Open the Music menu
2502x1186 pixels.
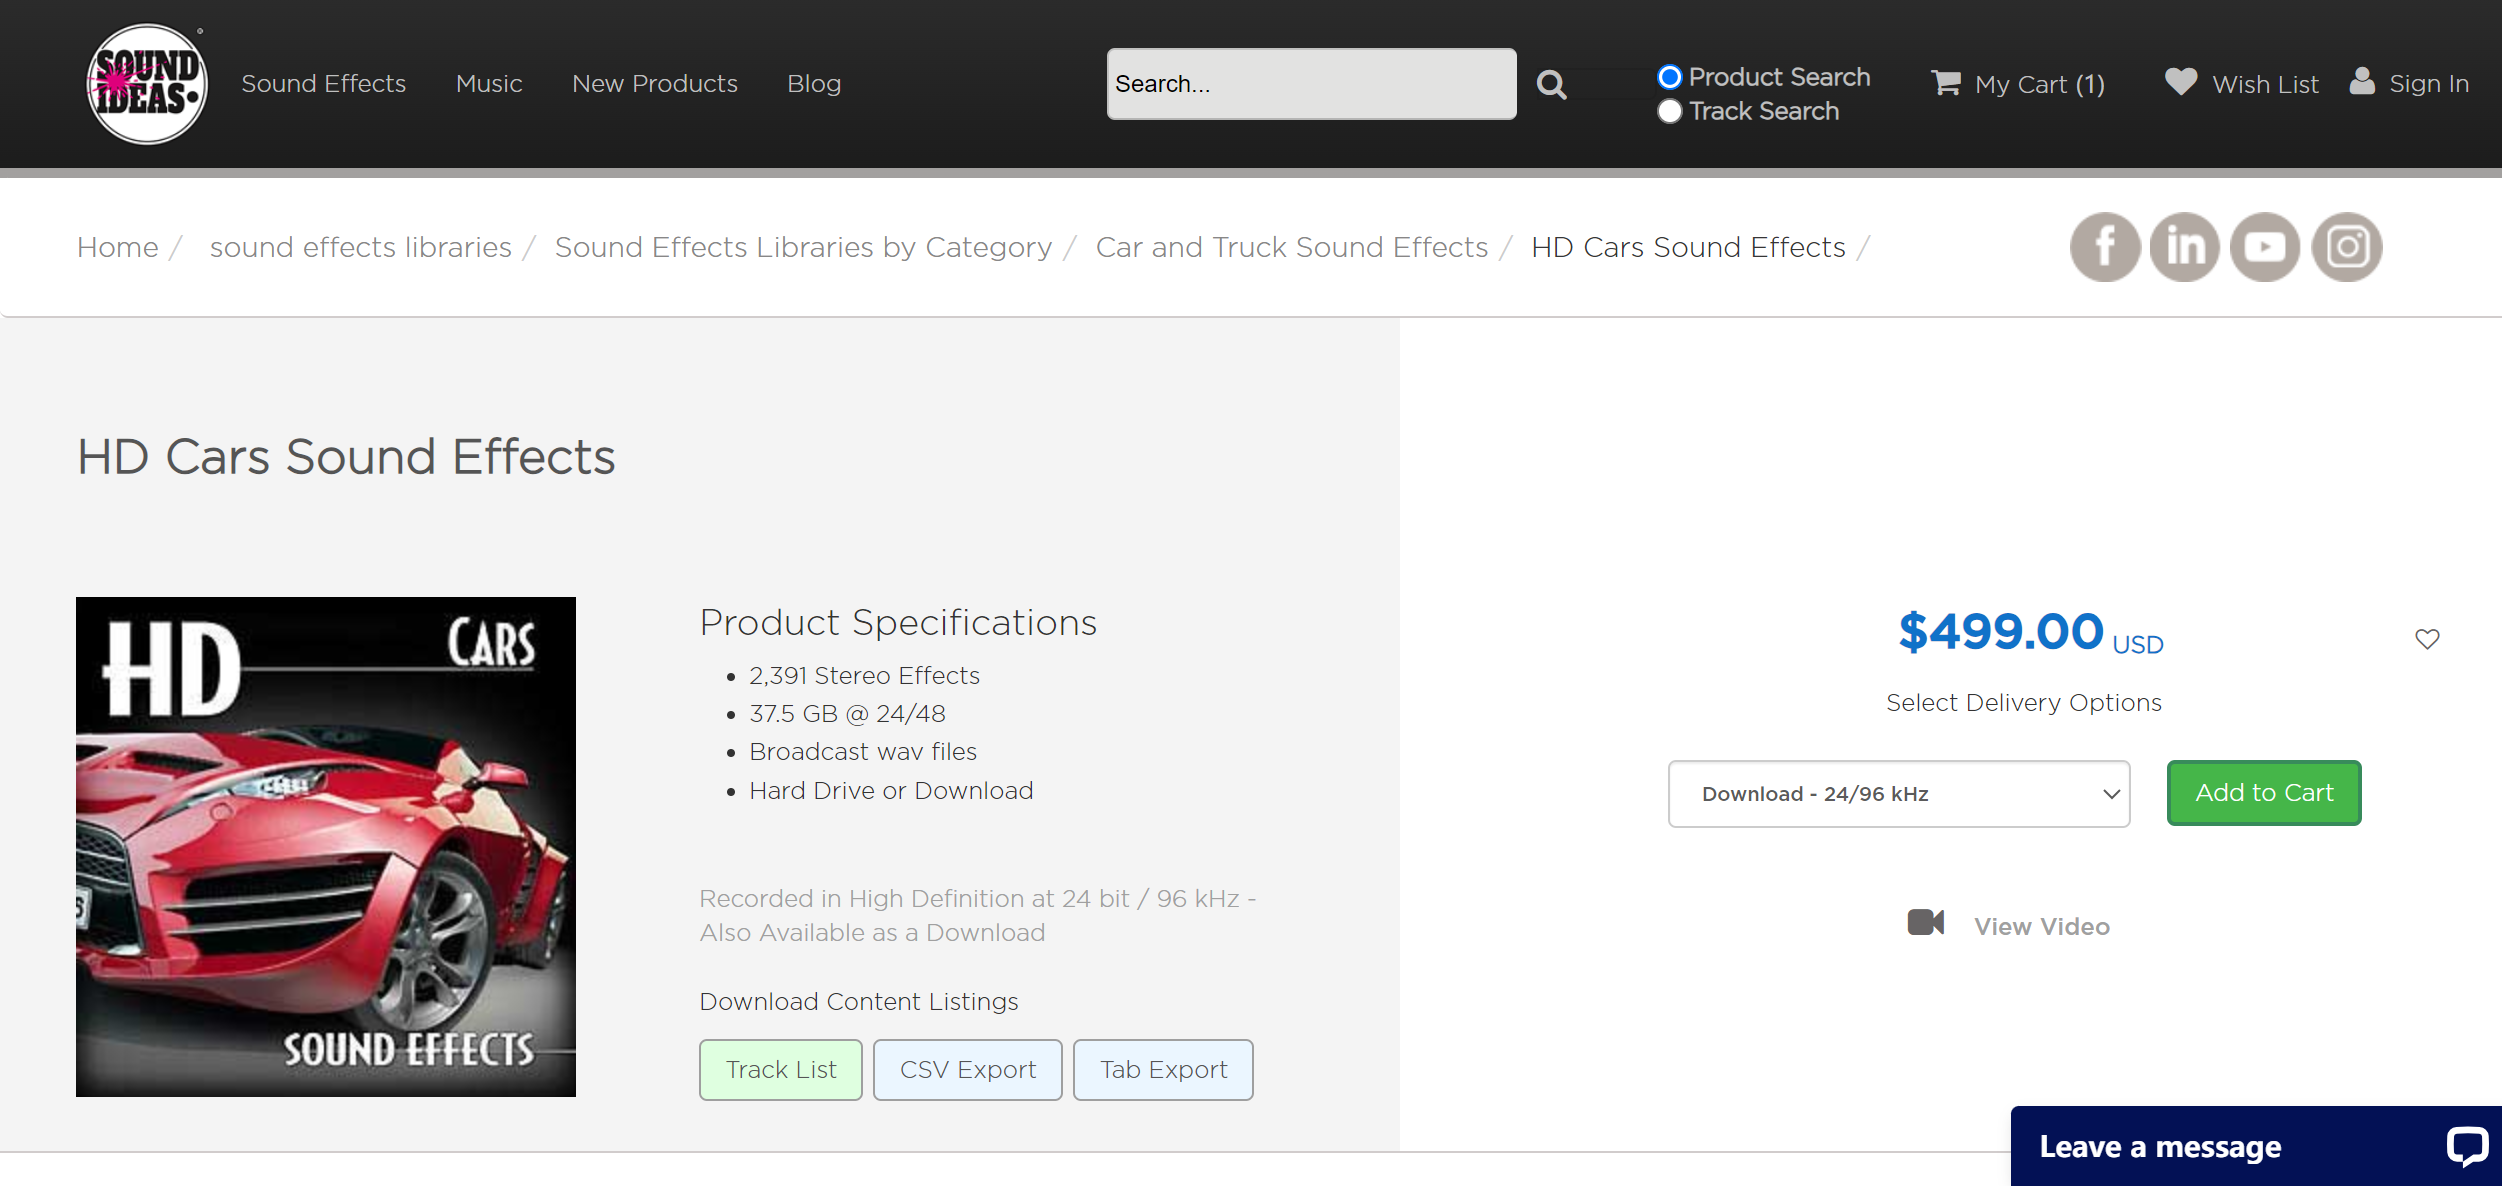489,84
